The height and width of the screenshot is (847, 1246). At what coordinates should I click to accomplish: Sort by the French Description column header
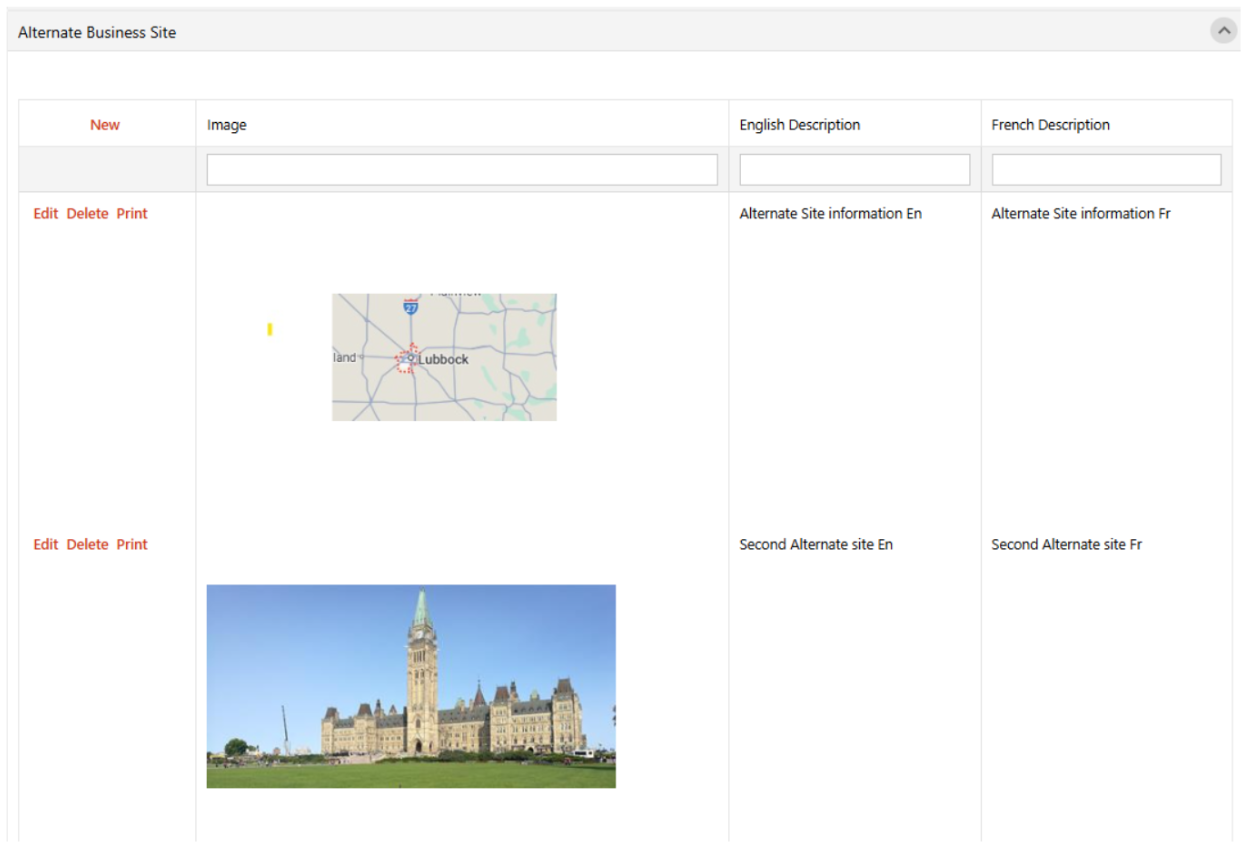point(1050,125)
